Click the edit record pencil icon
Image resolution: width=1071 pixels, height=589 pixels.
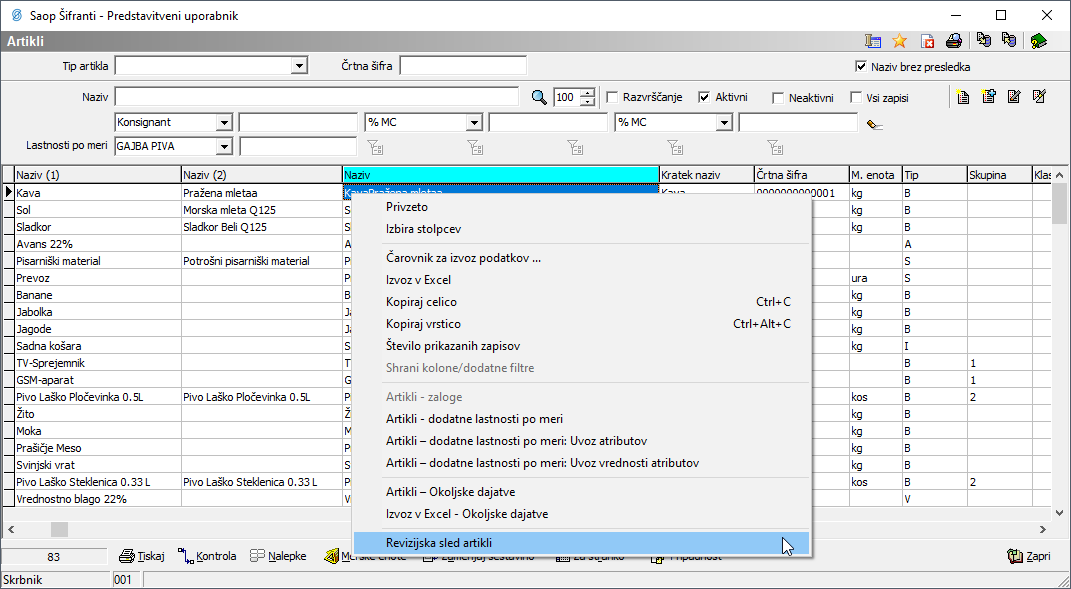[x=1014, y=97]
